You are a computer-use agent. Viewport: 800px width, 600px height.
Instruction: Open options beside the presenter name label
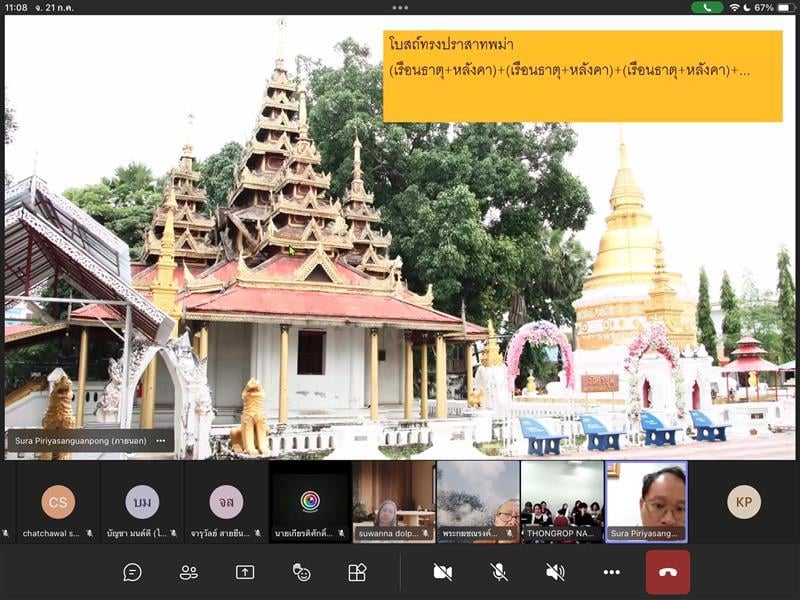coord(161,440)
